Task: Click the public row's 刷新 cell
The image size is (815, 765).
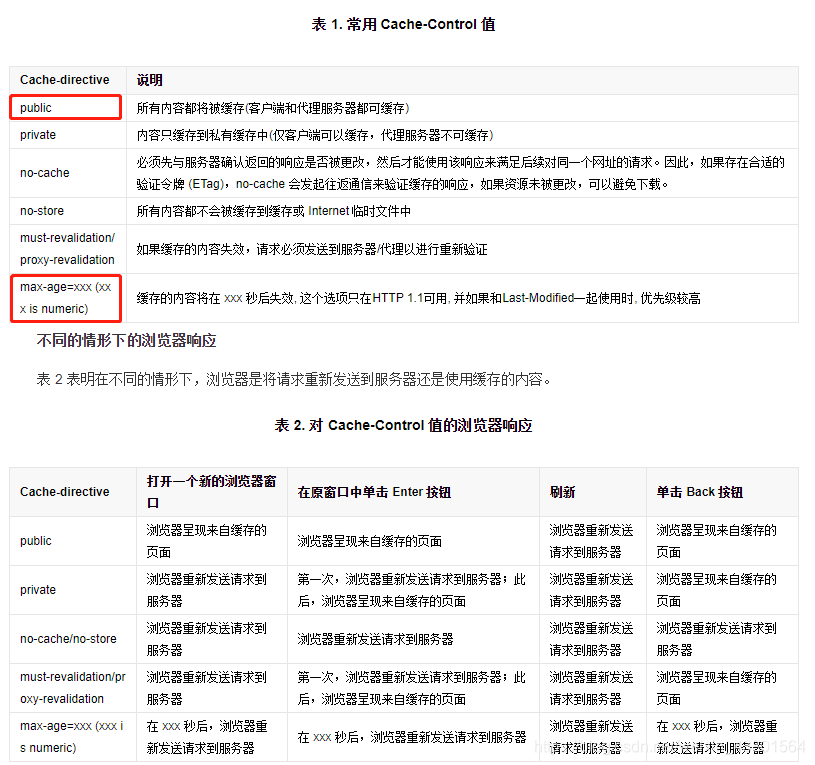Action: tap(591, 541)
